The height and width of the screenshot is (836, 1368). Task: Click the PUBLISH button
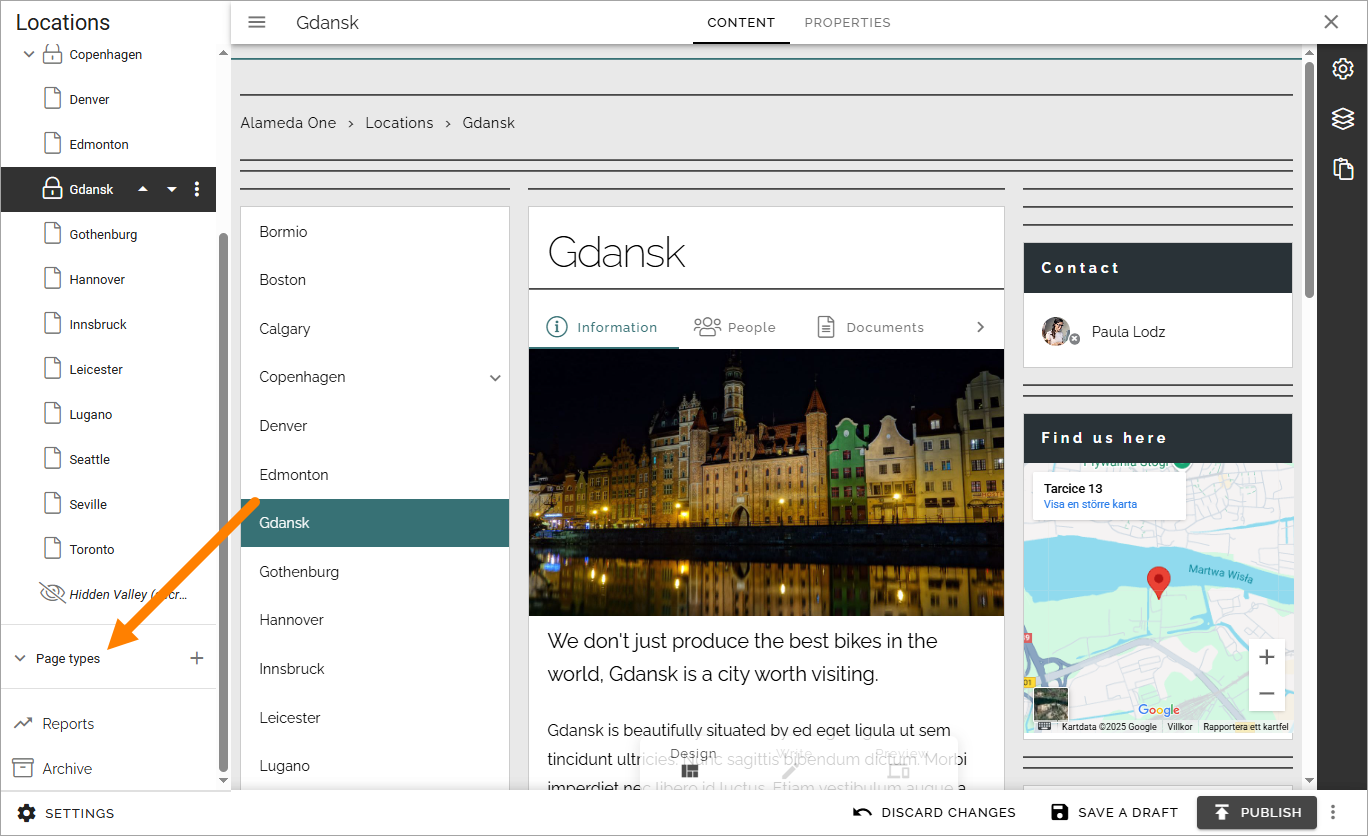click(1258, 812)
